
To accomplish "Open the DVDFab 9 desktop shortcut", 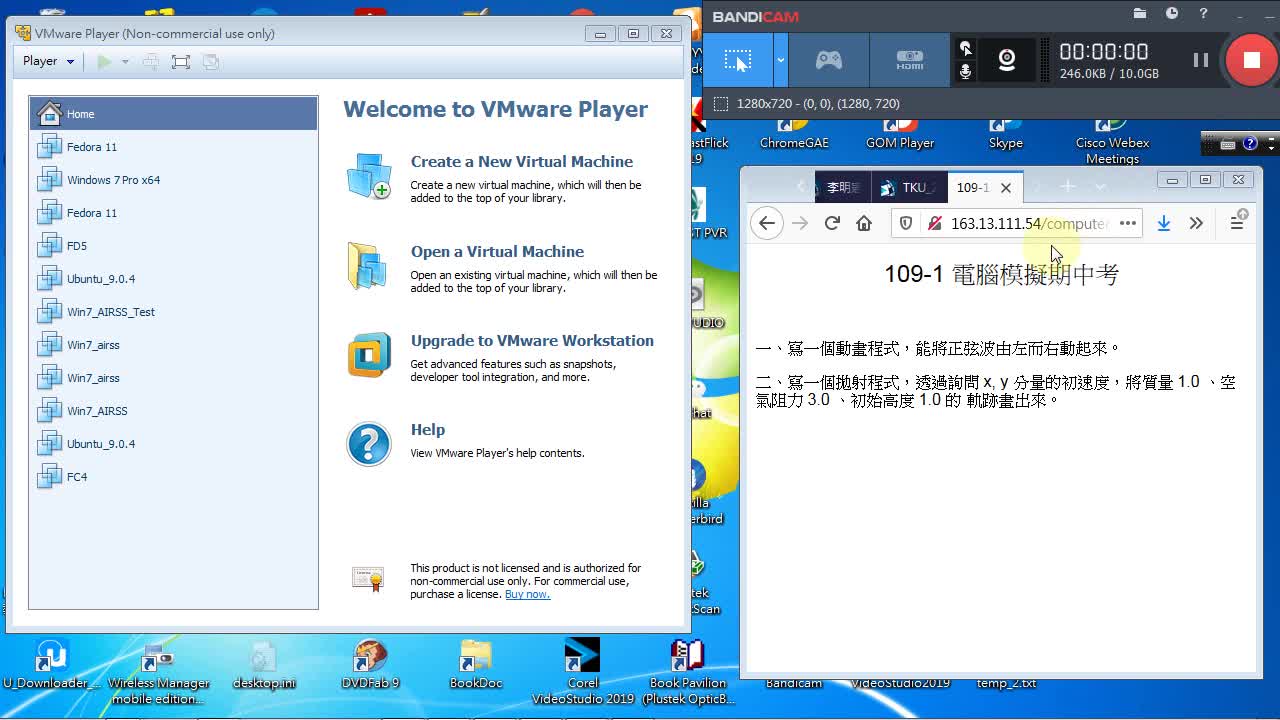I will 370,665.
